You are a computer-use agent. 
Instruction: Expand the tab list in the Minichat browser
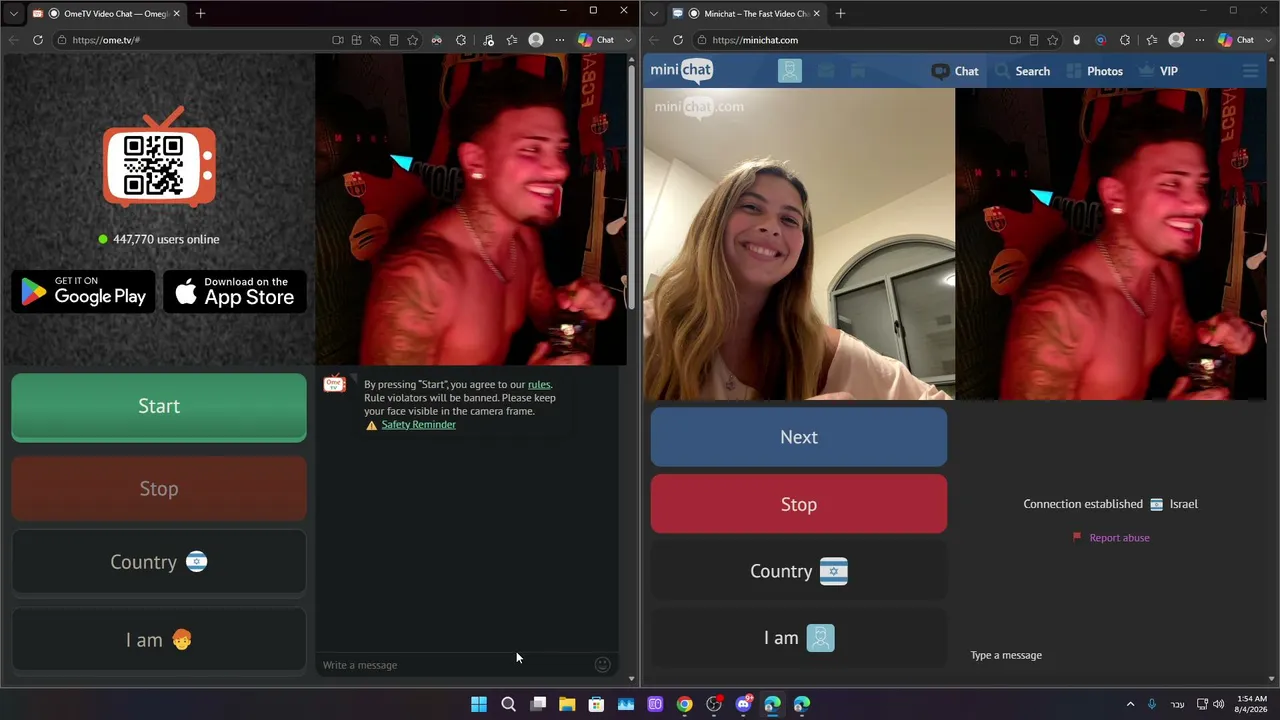[x=653, y=13]
